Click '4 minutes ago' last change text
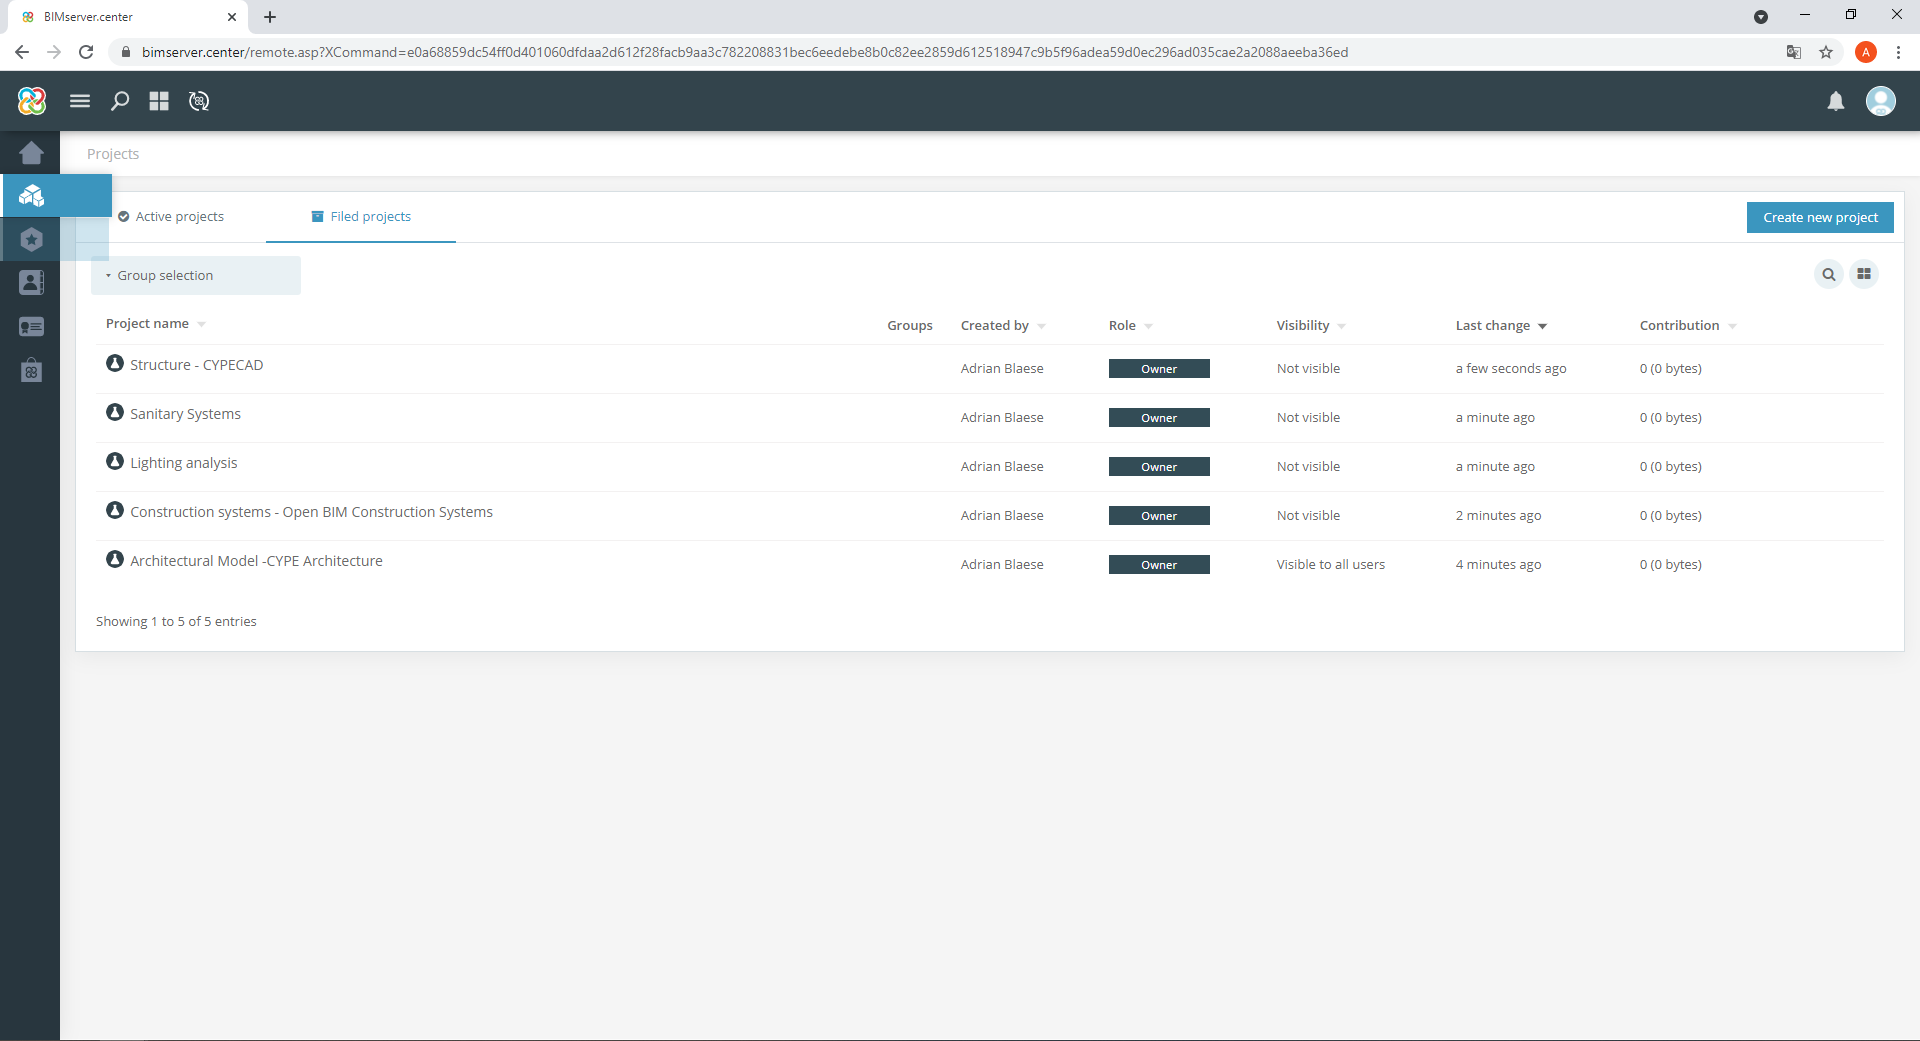 tap(1498, 565)
